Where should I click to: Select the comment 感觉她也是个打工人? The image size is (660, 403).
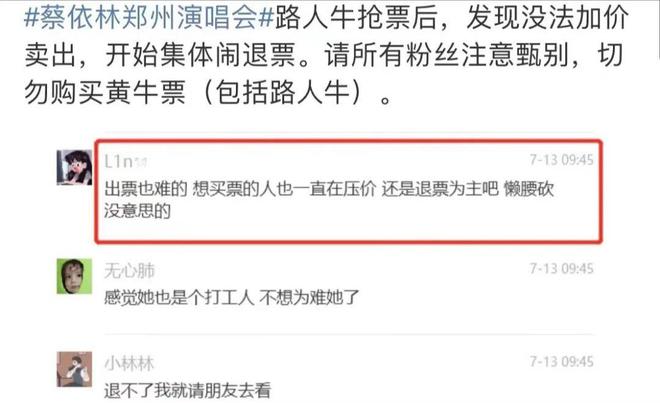(232, 297)
